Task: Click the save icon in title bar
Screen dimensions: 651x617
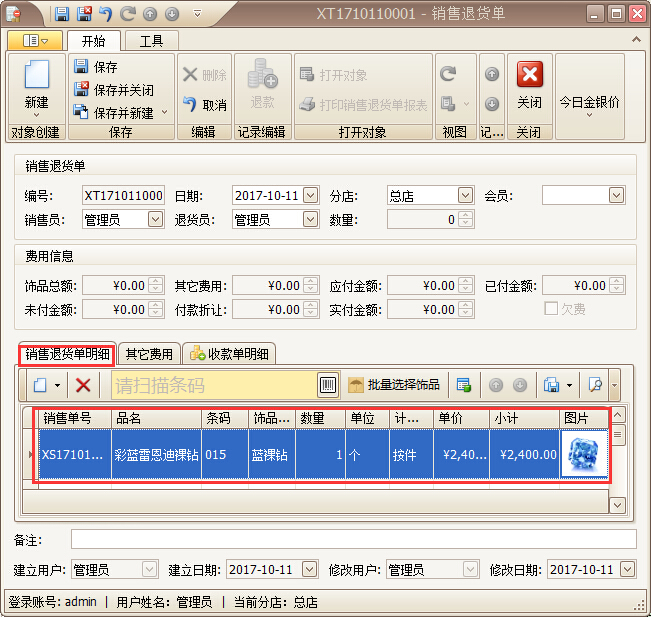Action: coord(62,14)
